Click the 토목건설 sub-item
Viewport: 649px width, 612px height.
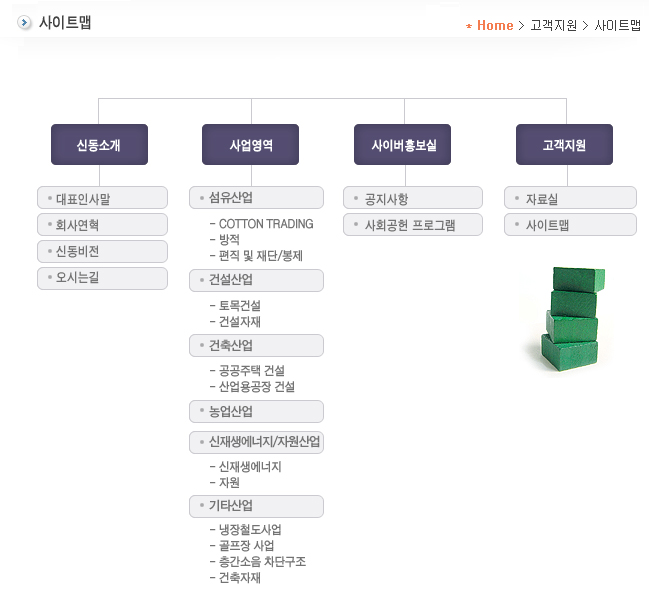240,306
